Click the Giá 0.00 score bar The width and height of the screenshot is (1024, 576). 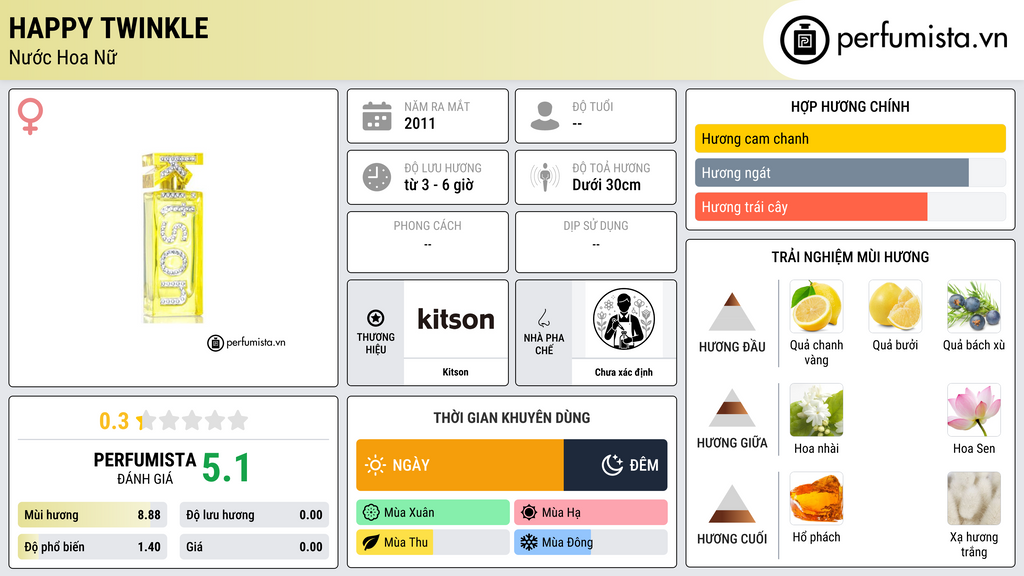(x=254, y=547)
